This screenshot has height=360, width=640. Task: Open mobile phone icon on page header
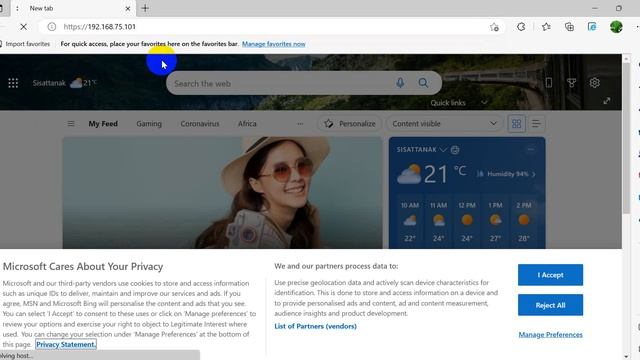[x=549, y=83]
